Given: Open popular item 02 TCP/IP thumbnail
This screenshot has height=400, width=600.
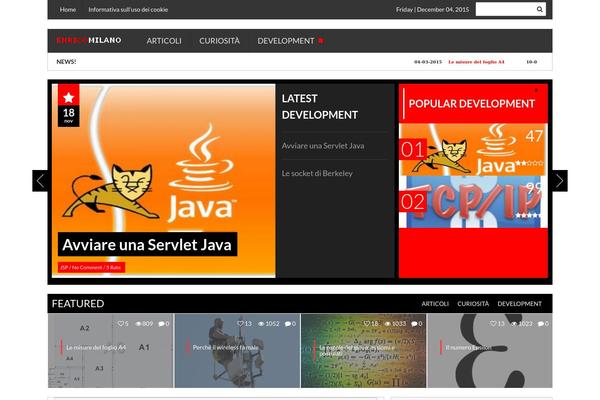Looking at the screenshot, I should pyautogui.click(x=473, y=202).
